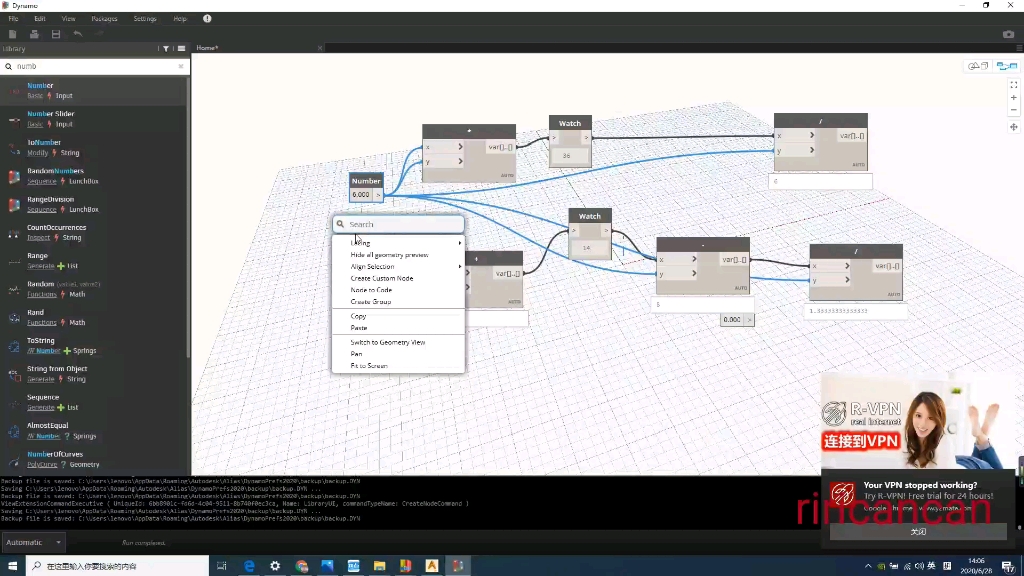
Task: Click the zoom in plus icon
Action: [x=1013, y=98]
